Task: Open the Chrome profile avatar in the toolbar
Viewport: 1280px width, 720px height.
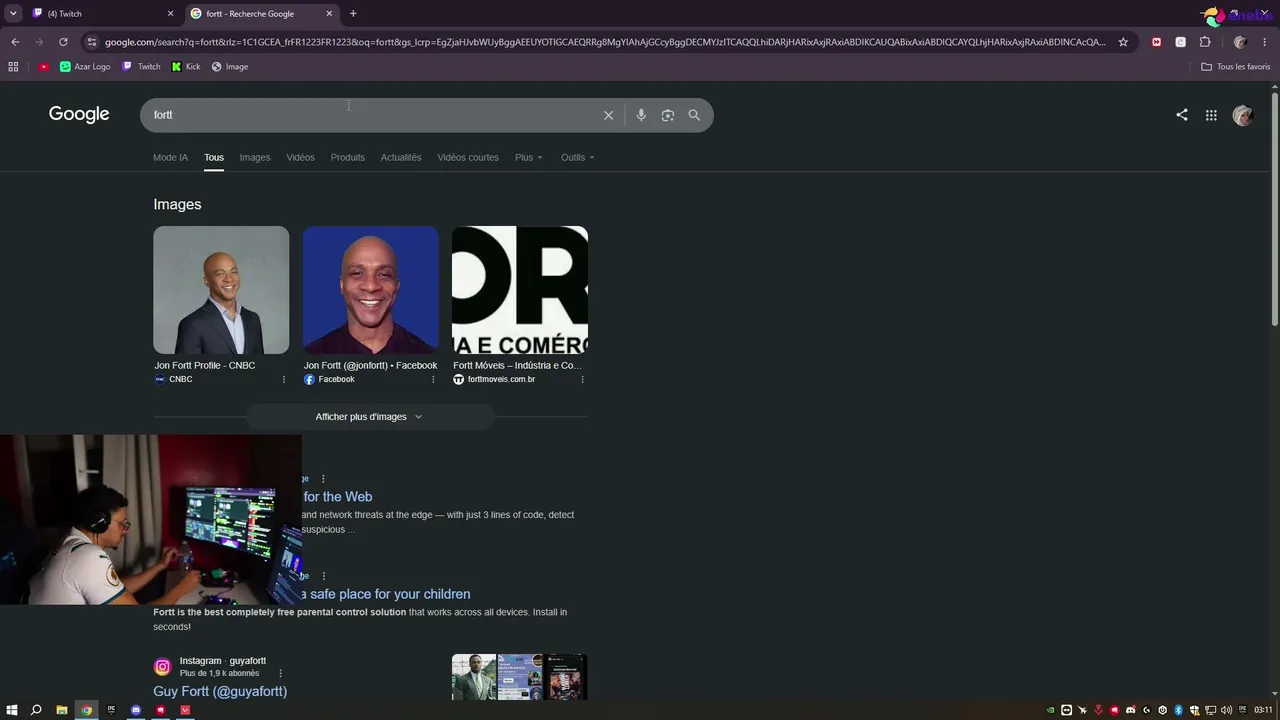Action: tap(1240, 42)
